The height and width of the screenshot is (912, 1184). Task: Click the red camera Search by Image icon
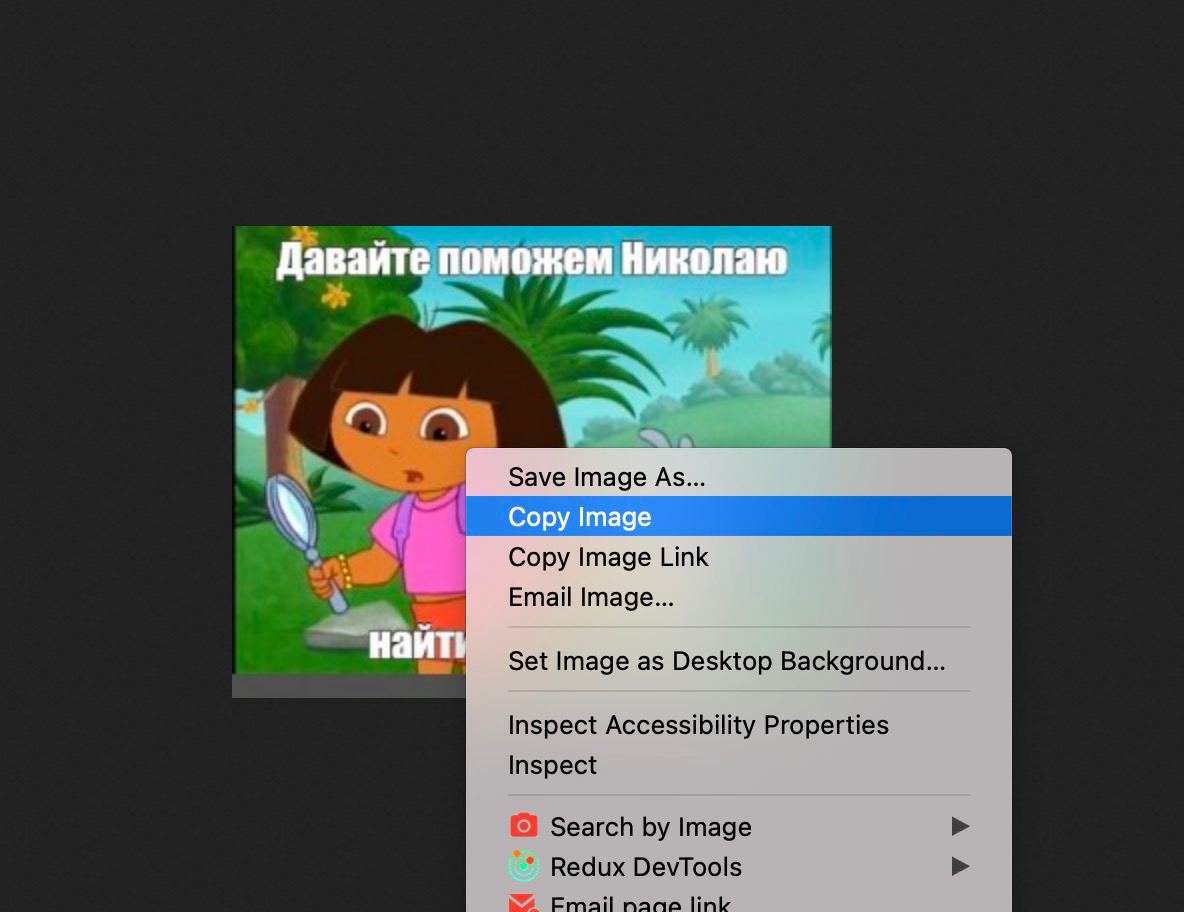[523, 825]
